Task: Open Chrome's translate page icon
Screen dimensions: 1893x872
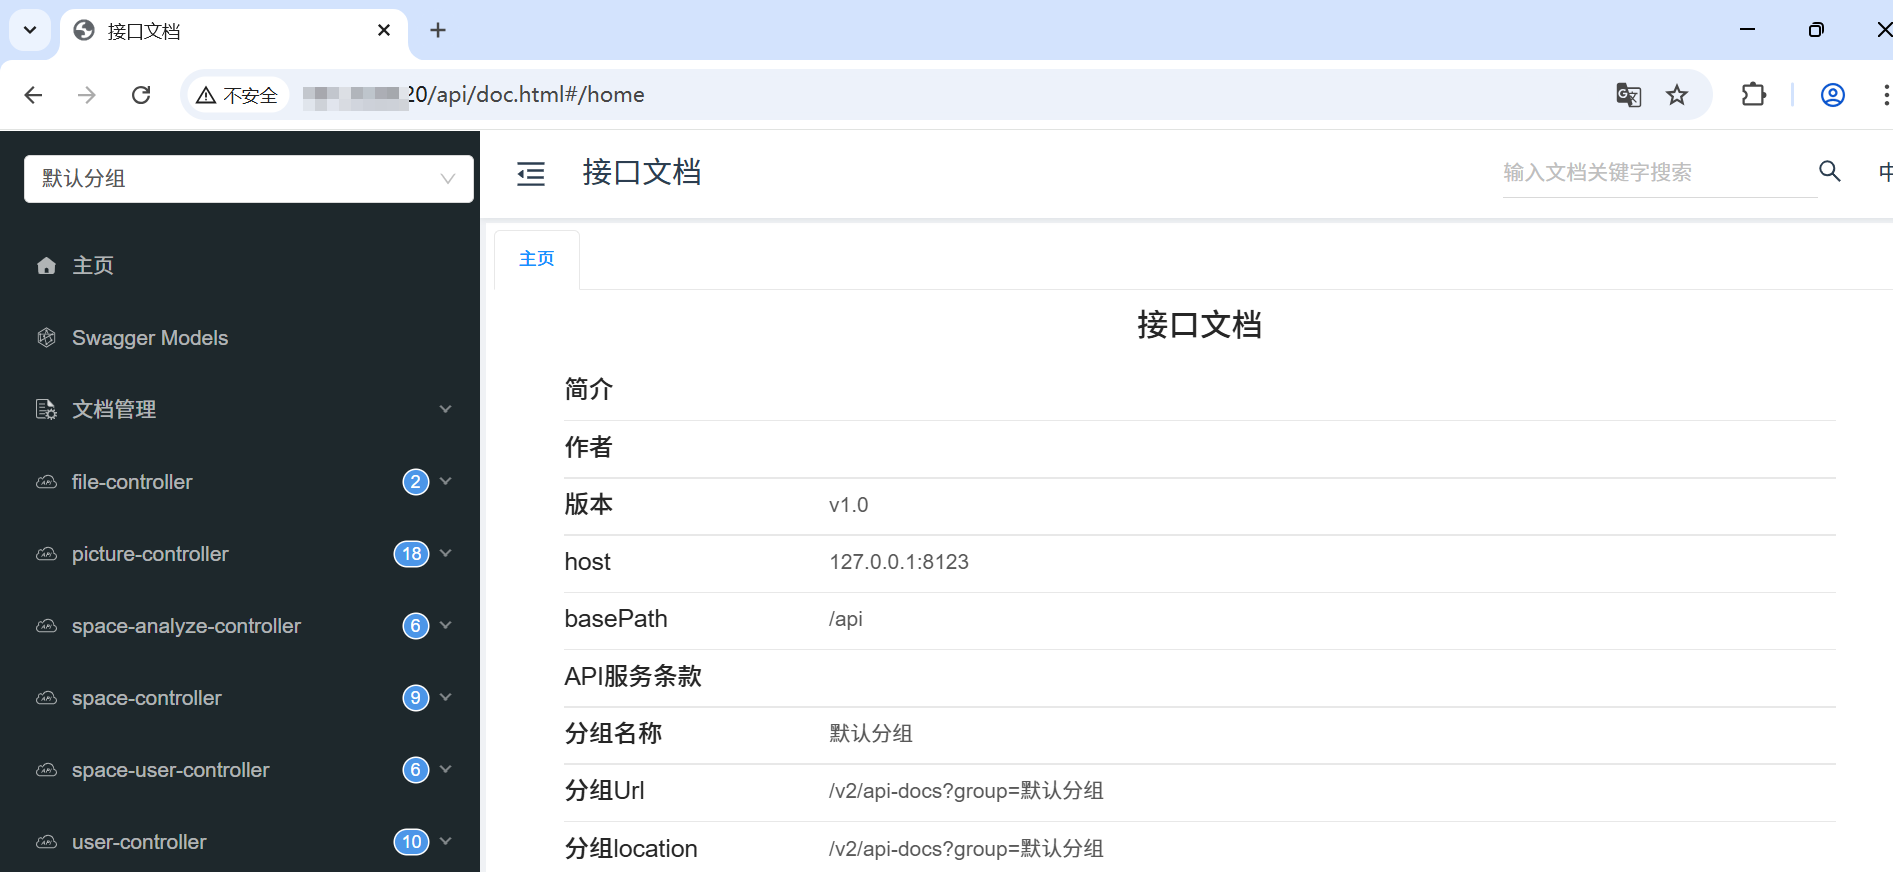Action: [1628, 95]
